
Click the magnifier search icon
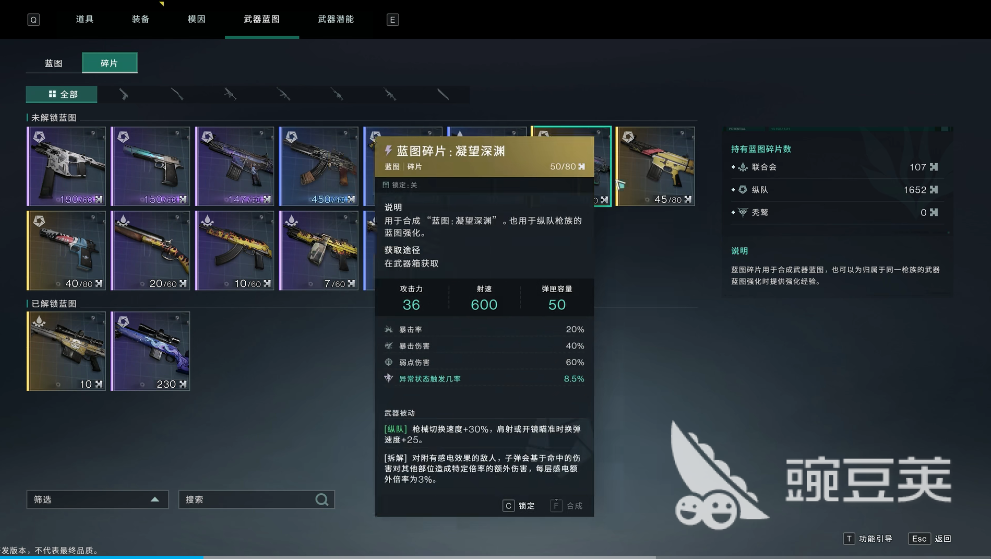point(322,499)
